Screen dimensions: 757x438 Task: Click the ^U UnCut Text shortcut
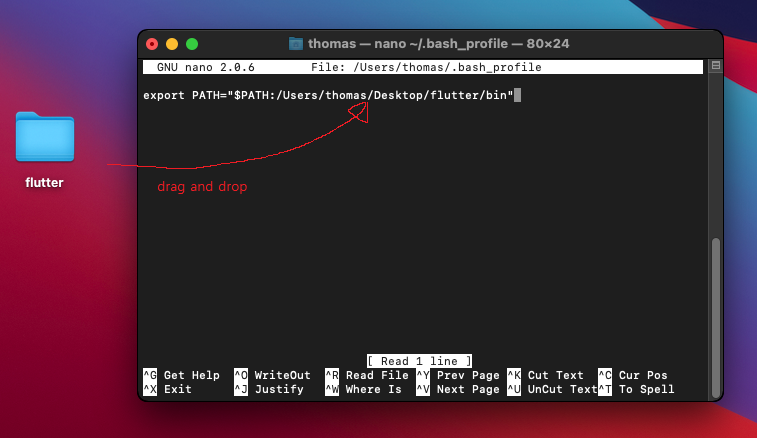pyautogui.click(x=552, y=389)
